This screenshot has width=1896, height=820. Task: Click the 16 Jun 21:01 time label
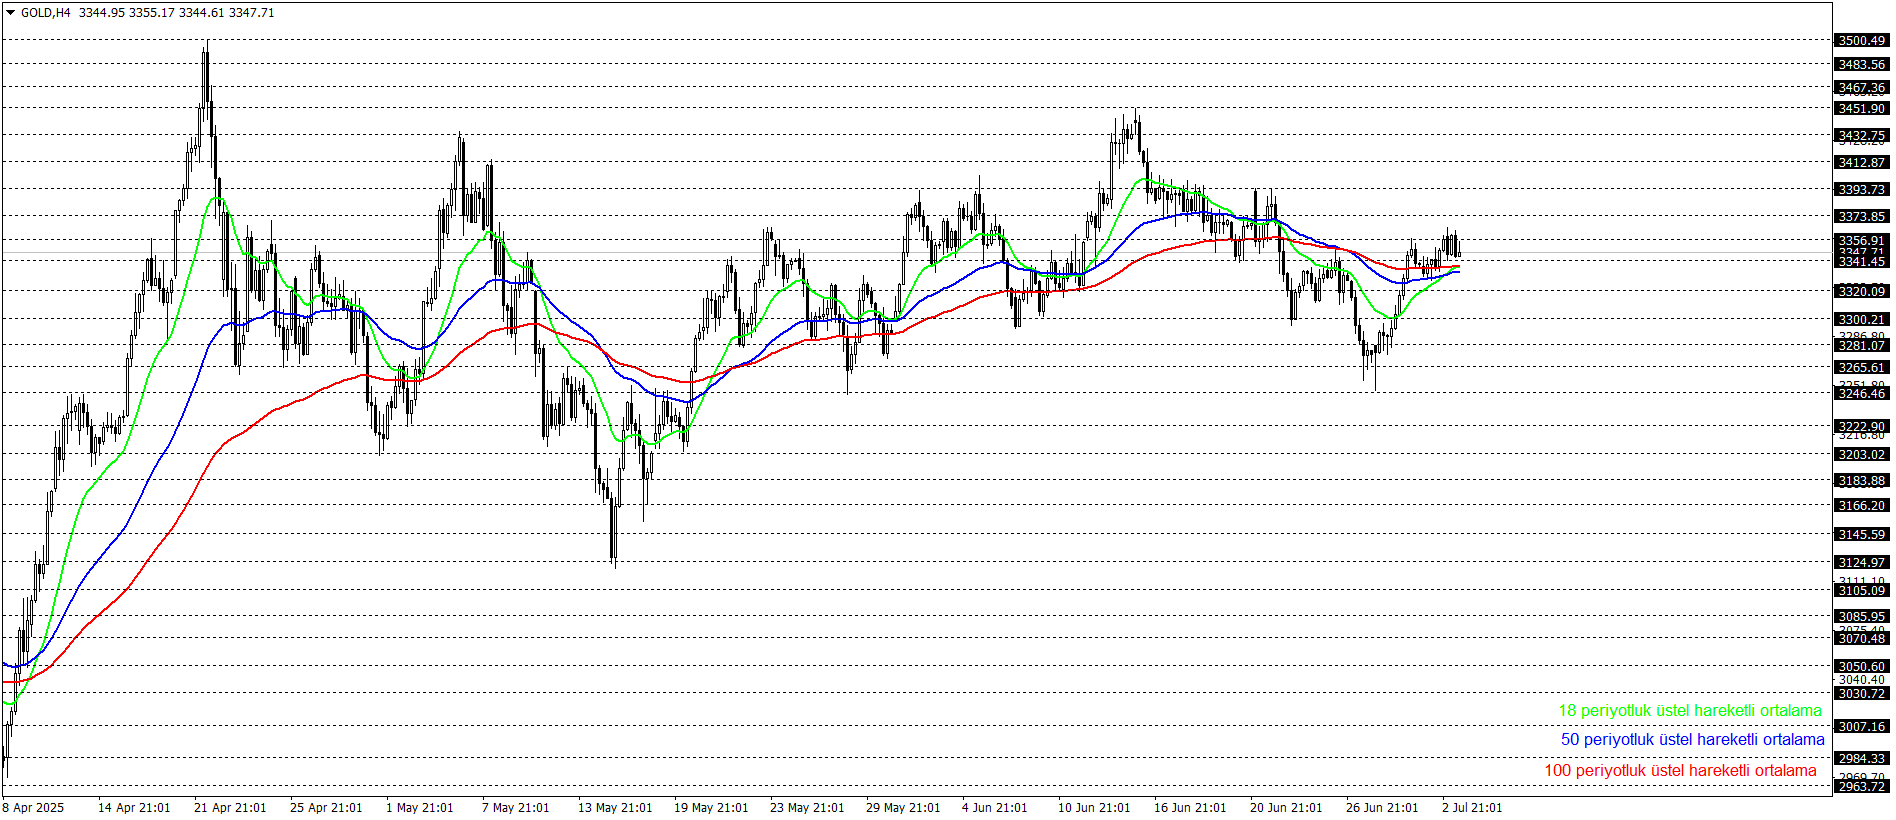(x=1190, y=808)
